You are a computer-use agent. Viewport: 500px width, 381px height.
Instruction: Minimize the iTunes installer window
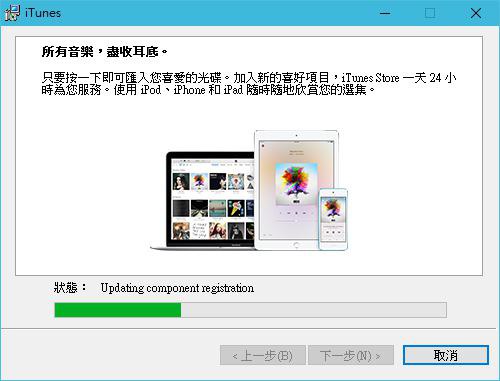pos(385,13)
